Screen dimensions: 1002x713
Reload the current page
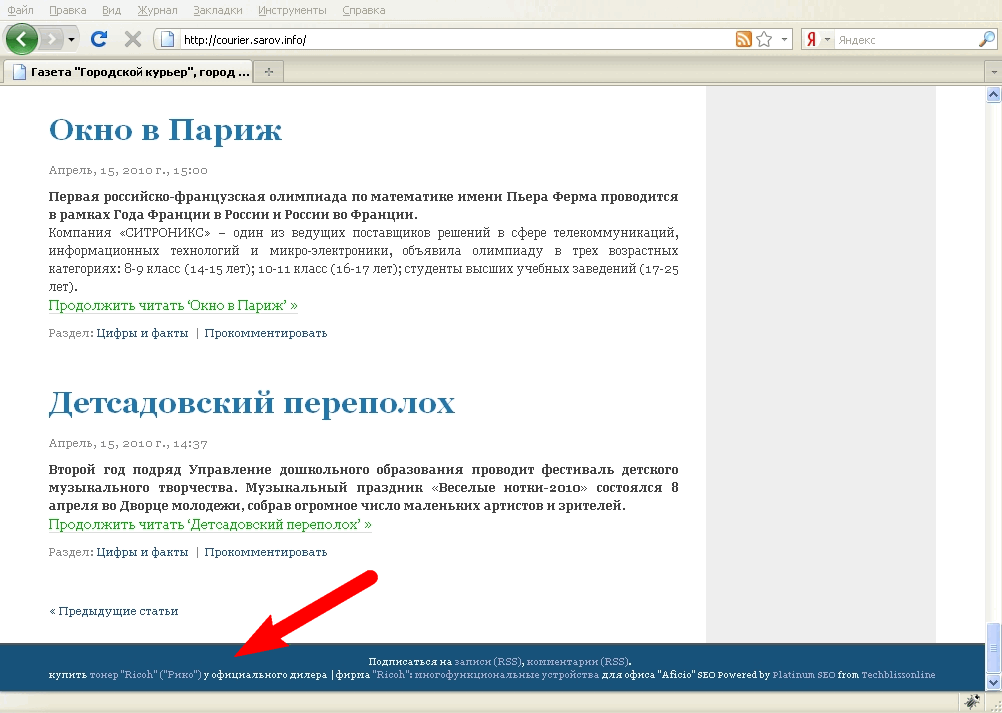[x=98, y=39]
